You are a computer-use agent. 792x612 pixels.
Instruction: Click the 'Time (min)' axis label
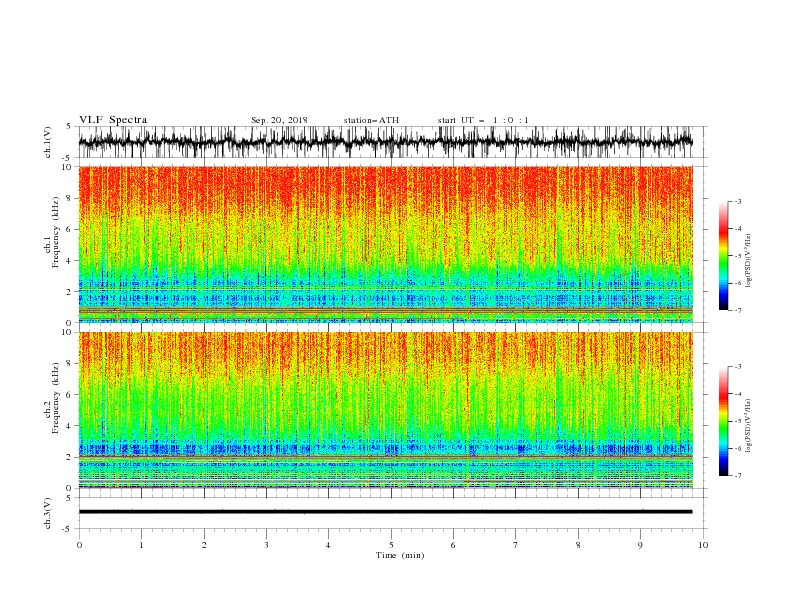pyautogui.click(x=400, y=555)
